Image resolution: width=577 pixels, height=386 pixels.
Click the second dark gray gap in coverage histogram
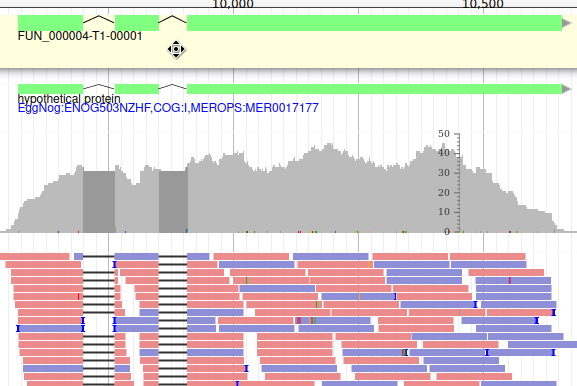click(173, 201)
